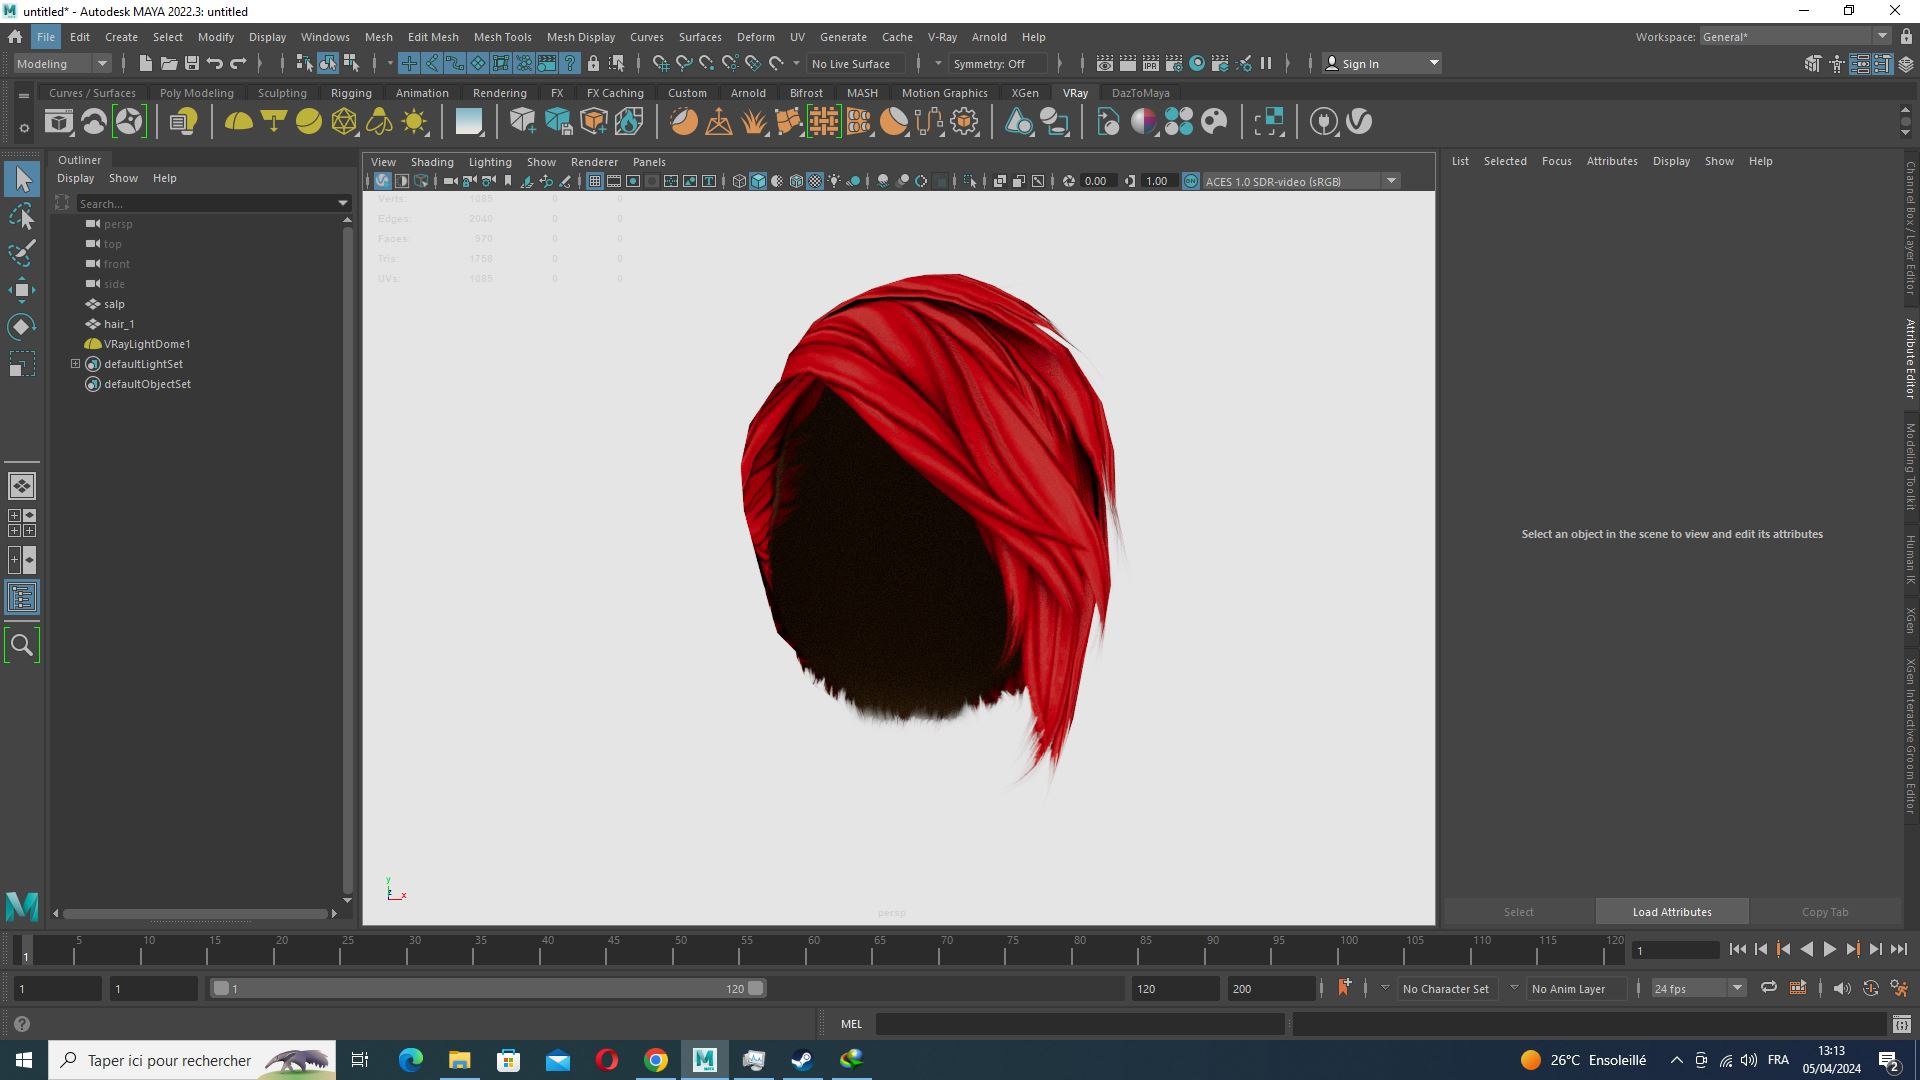Image resolution: width=1920 pixels, height=1080 pixels.
Task: Expand the defaultLightSet node in the Outliner
Action: (75, 364)
